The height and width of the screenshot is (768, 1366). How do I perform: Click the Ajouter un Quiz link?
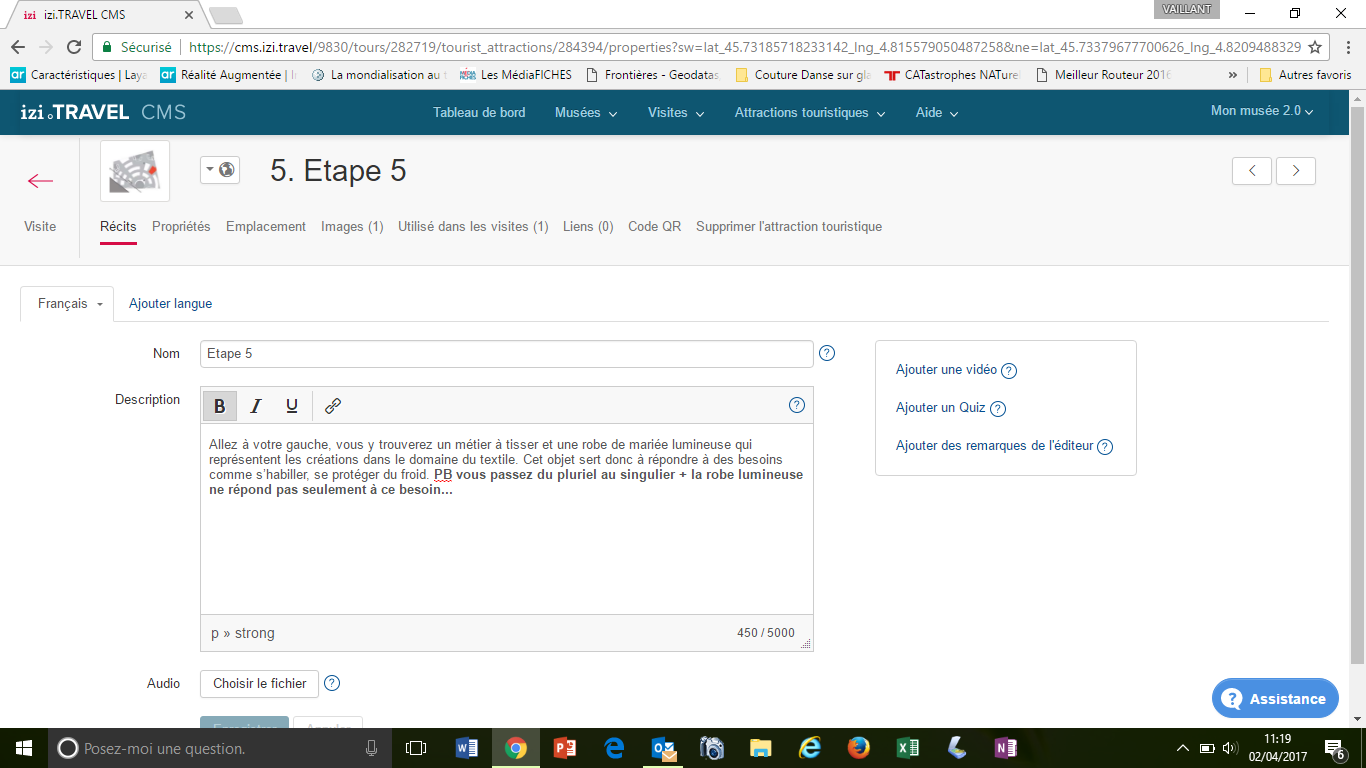940,408
